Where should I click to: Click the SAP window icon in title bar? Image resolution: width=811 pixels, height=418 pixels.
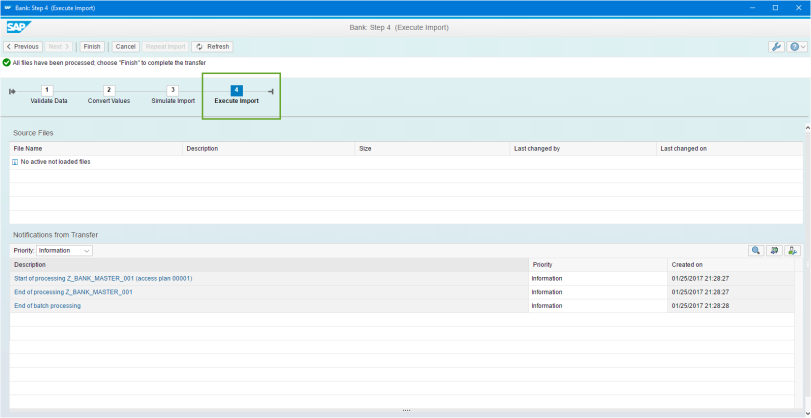click(x=7, y=8)
